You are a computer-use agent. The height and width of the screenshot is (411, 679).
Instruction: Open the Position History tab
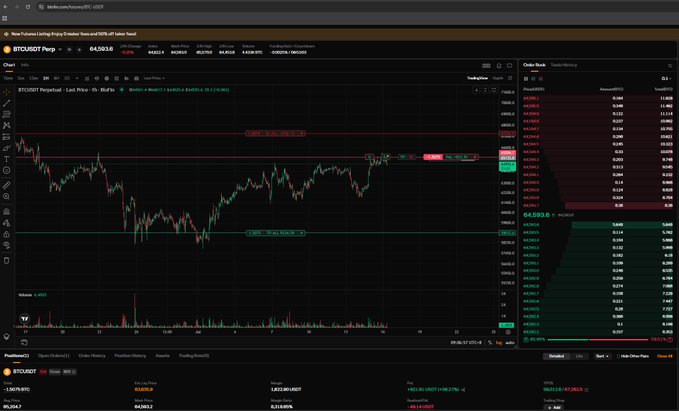(130, 356)
